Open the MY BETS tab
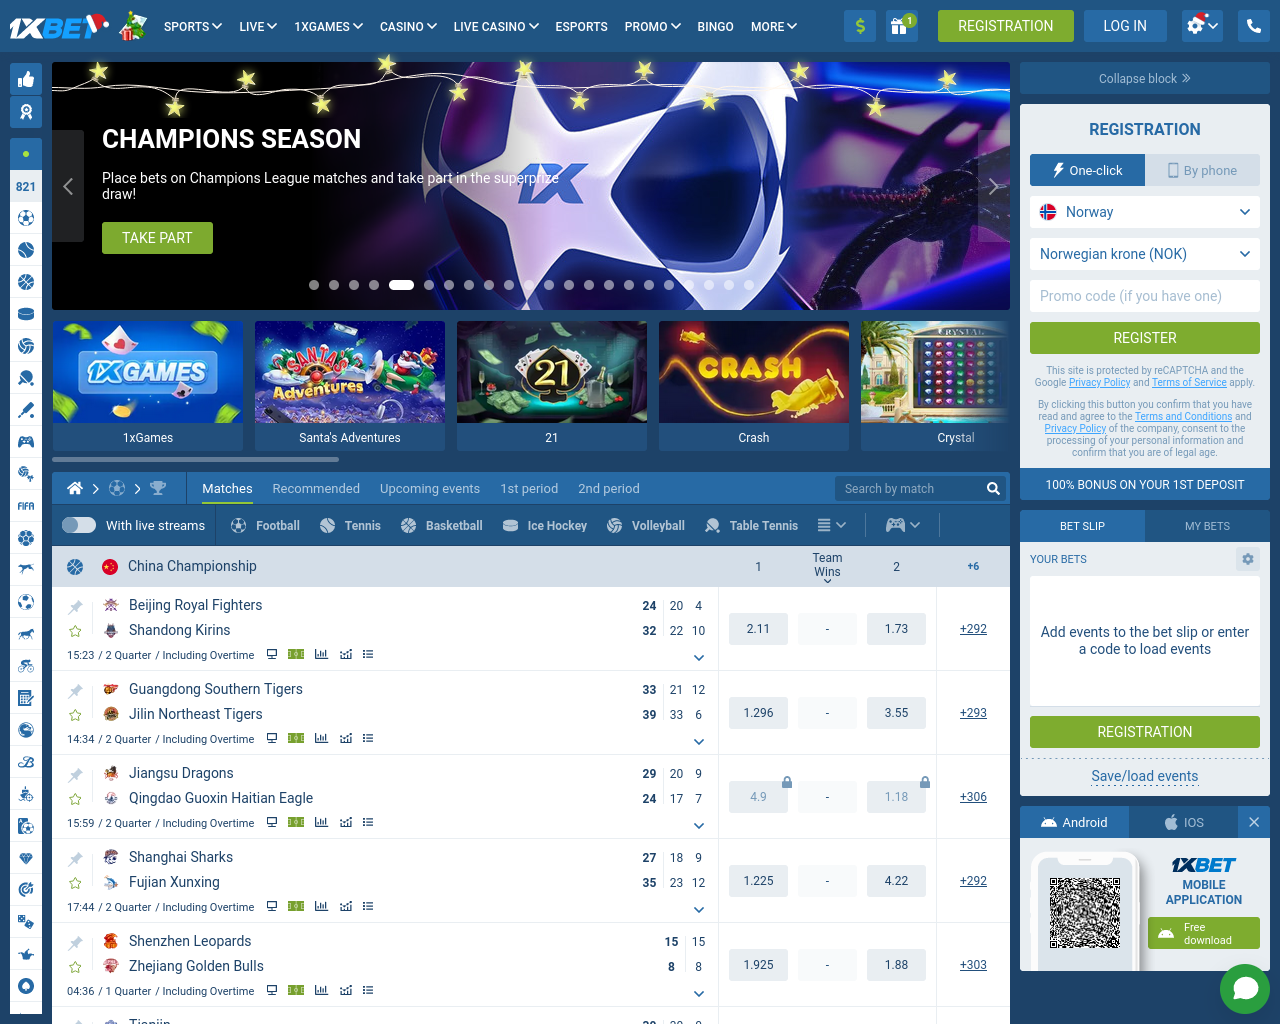1280x1024 pixels. coord(1207,526)
